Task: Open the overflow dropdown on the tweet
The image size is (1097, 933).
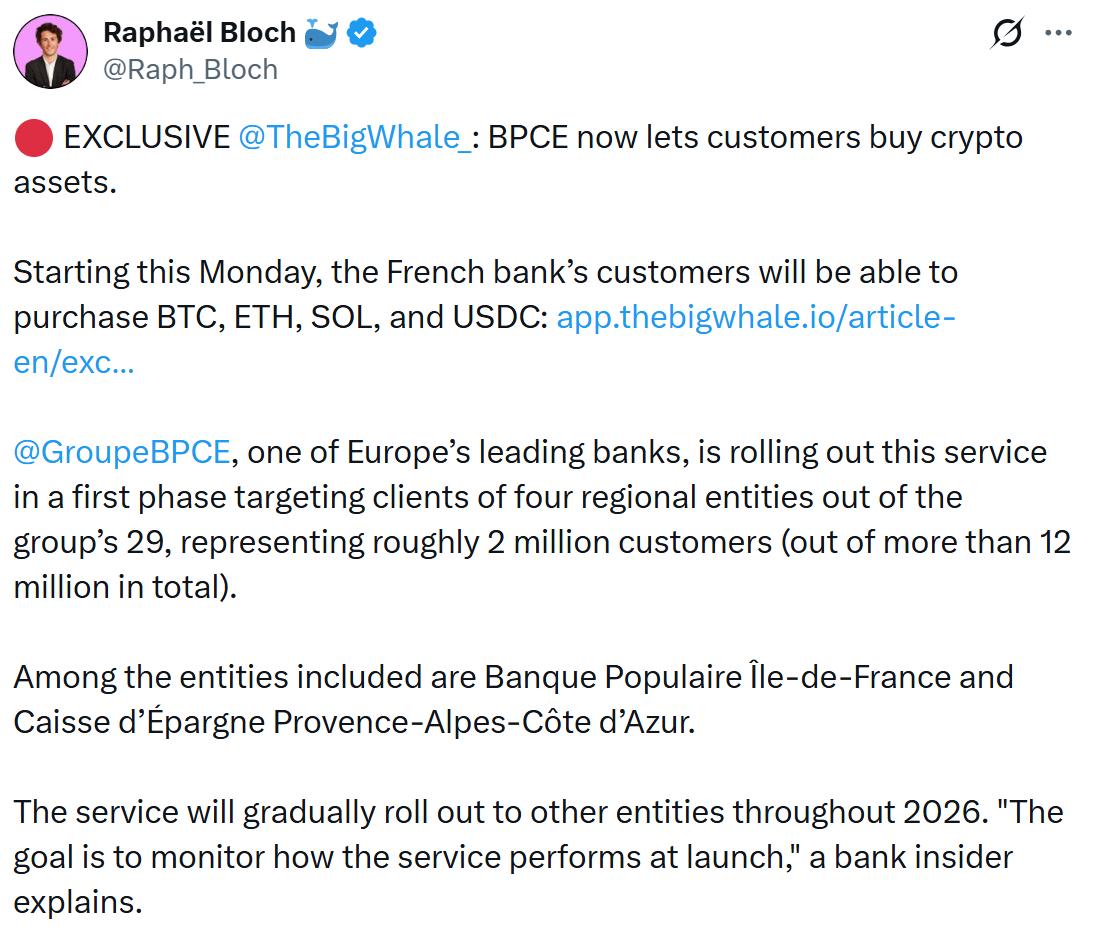Action: coord(1060,33)
